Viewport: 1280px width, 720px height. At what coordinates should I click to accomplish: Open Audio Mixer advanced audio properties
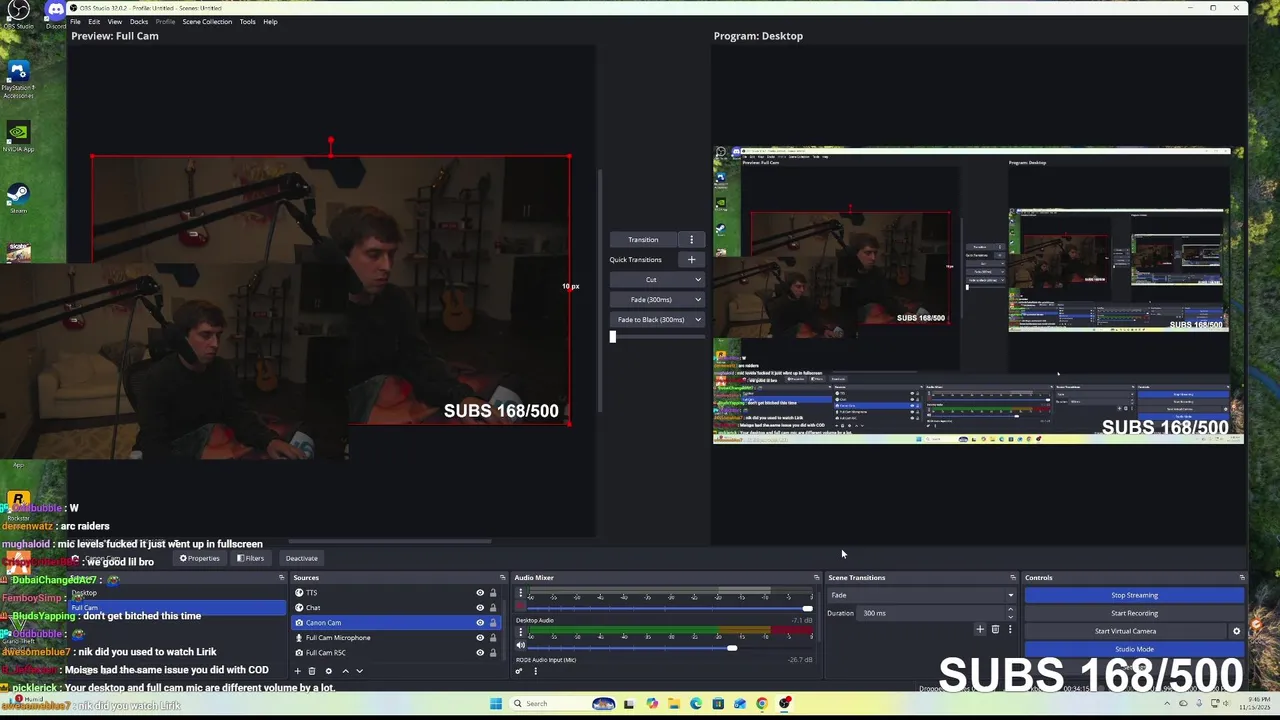(519, 671)
